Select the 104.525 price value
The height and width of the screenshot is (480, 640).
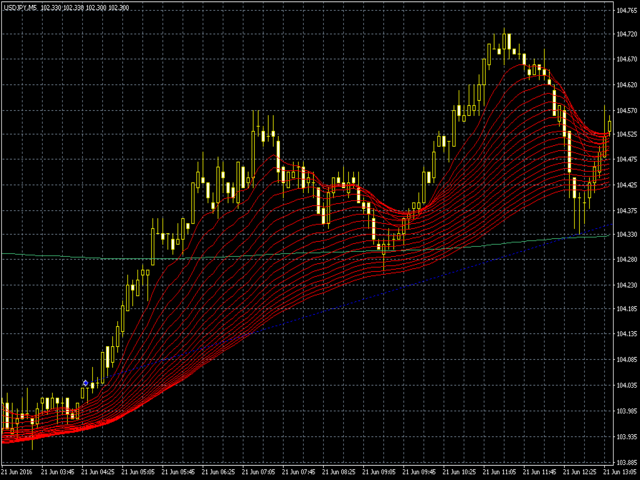(627, 134)
